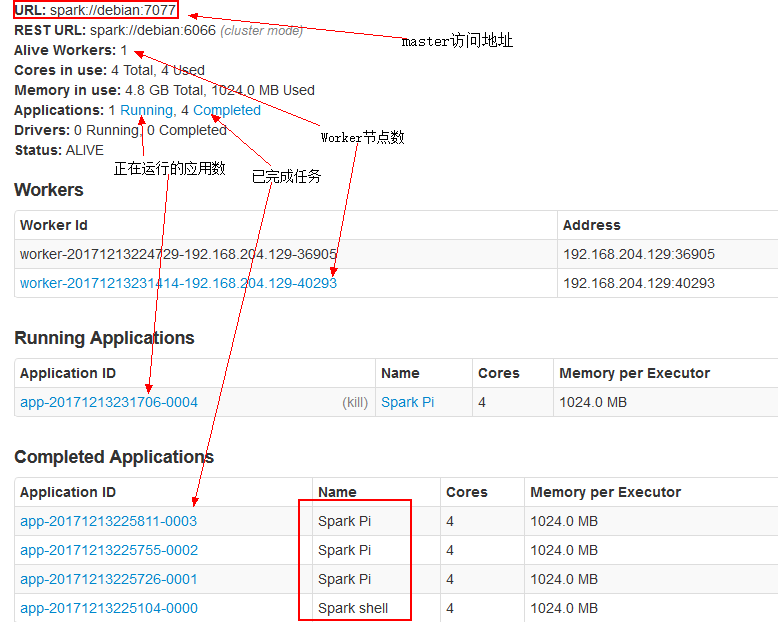This screenshot has width=778, height=622.
Task: Select the address 192.168.204.129:40293
Action: (639, 283)
